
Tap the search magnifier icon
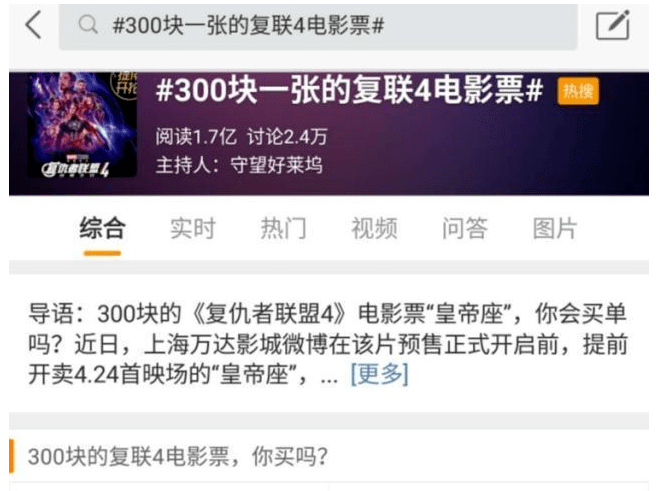click(88, 24)
